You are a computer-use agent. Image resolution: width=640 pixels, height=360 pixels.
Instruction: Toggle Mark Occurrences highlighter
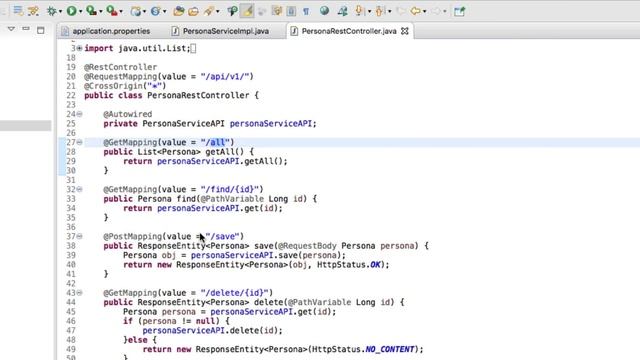point(247,11)
